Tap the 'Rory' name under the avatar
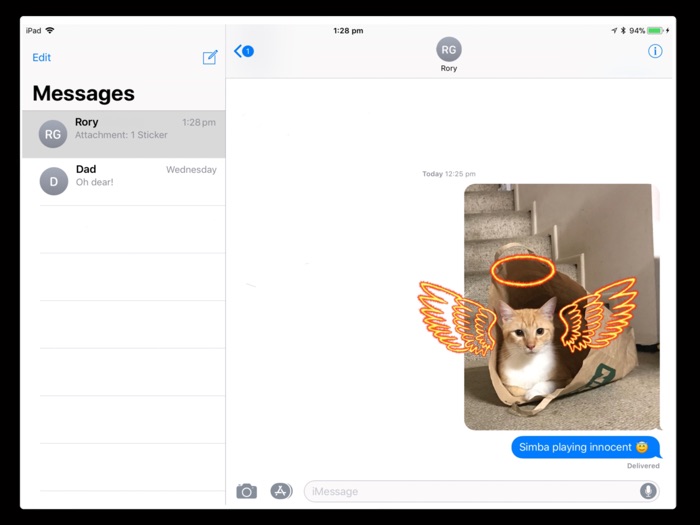Screen dimensions: 700x525 coord(449,68)
